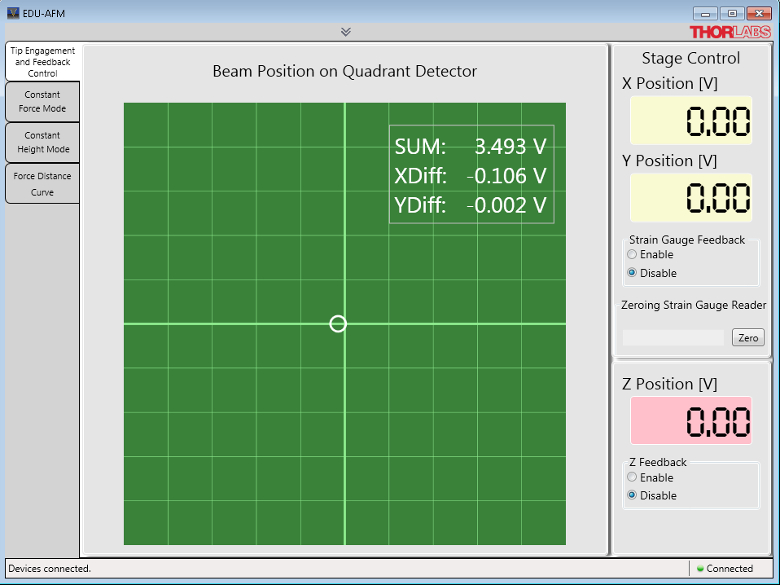Click the green Connected status indicator
The height and width of the screenshot is (585, 780).
700,569
